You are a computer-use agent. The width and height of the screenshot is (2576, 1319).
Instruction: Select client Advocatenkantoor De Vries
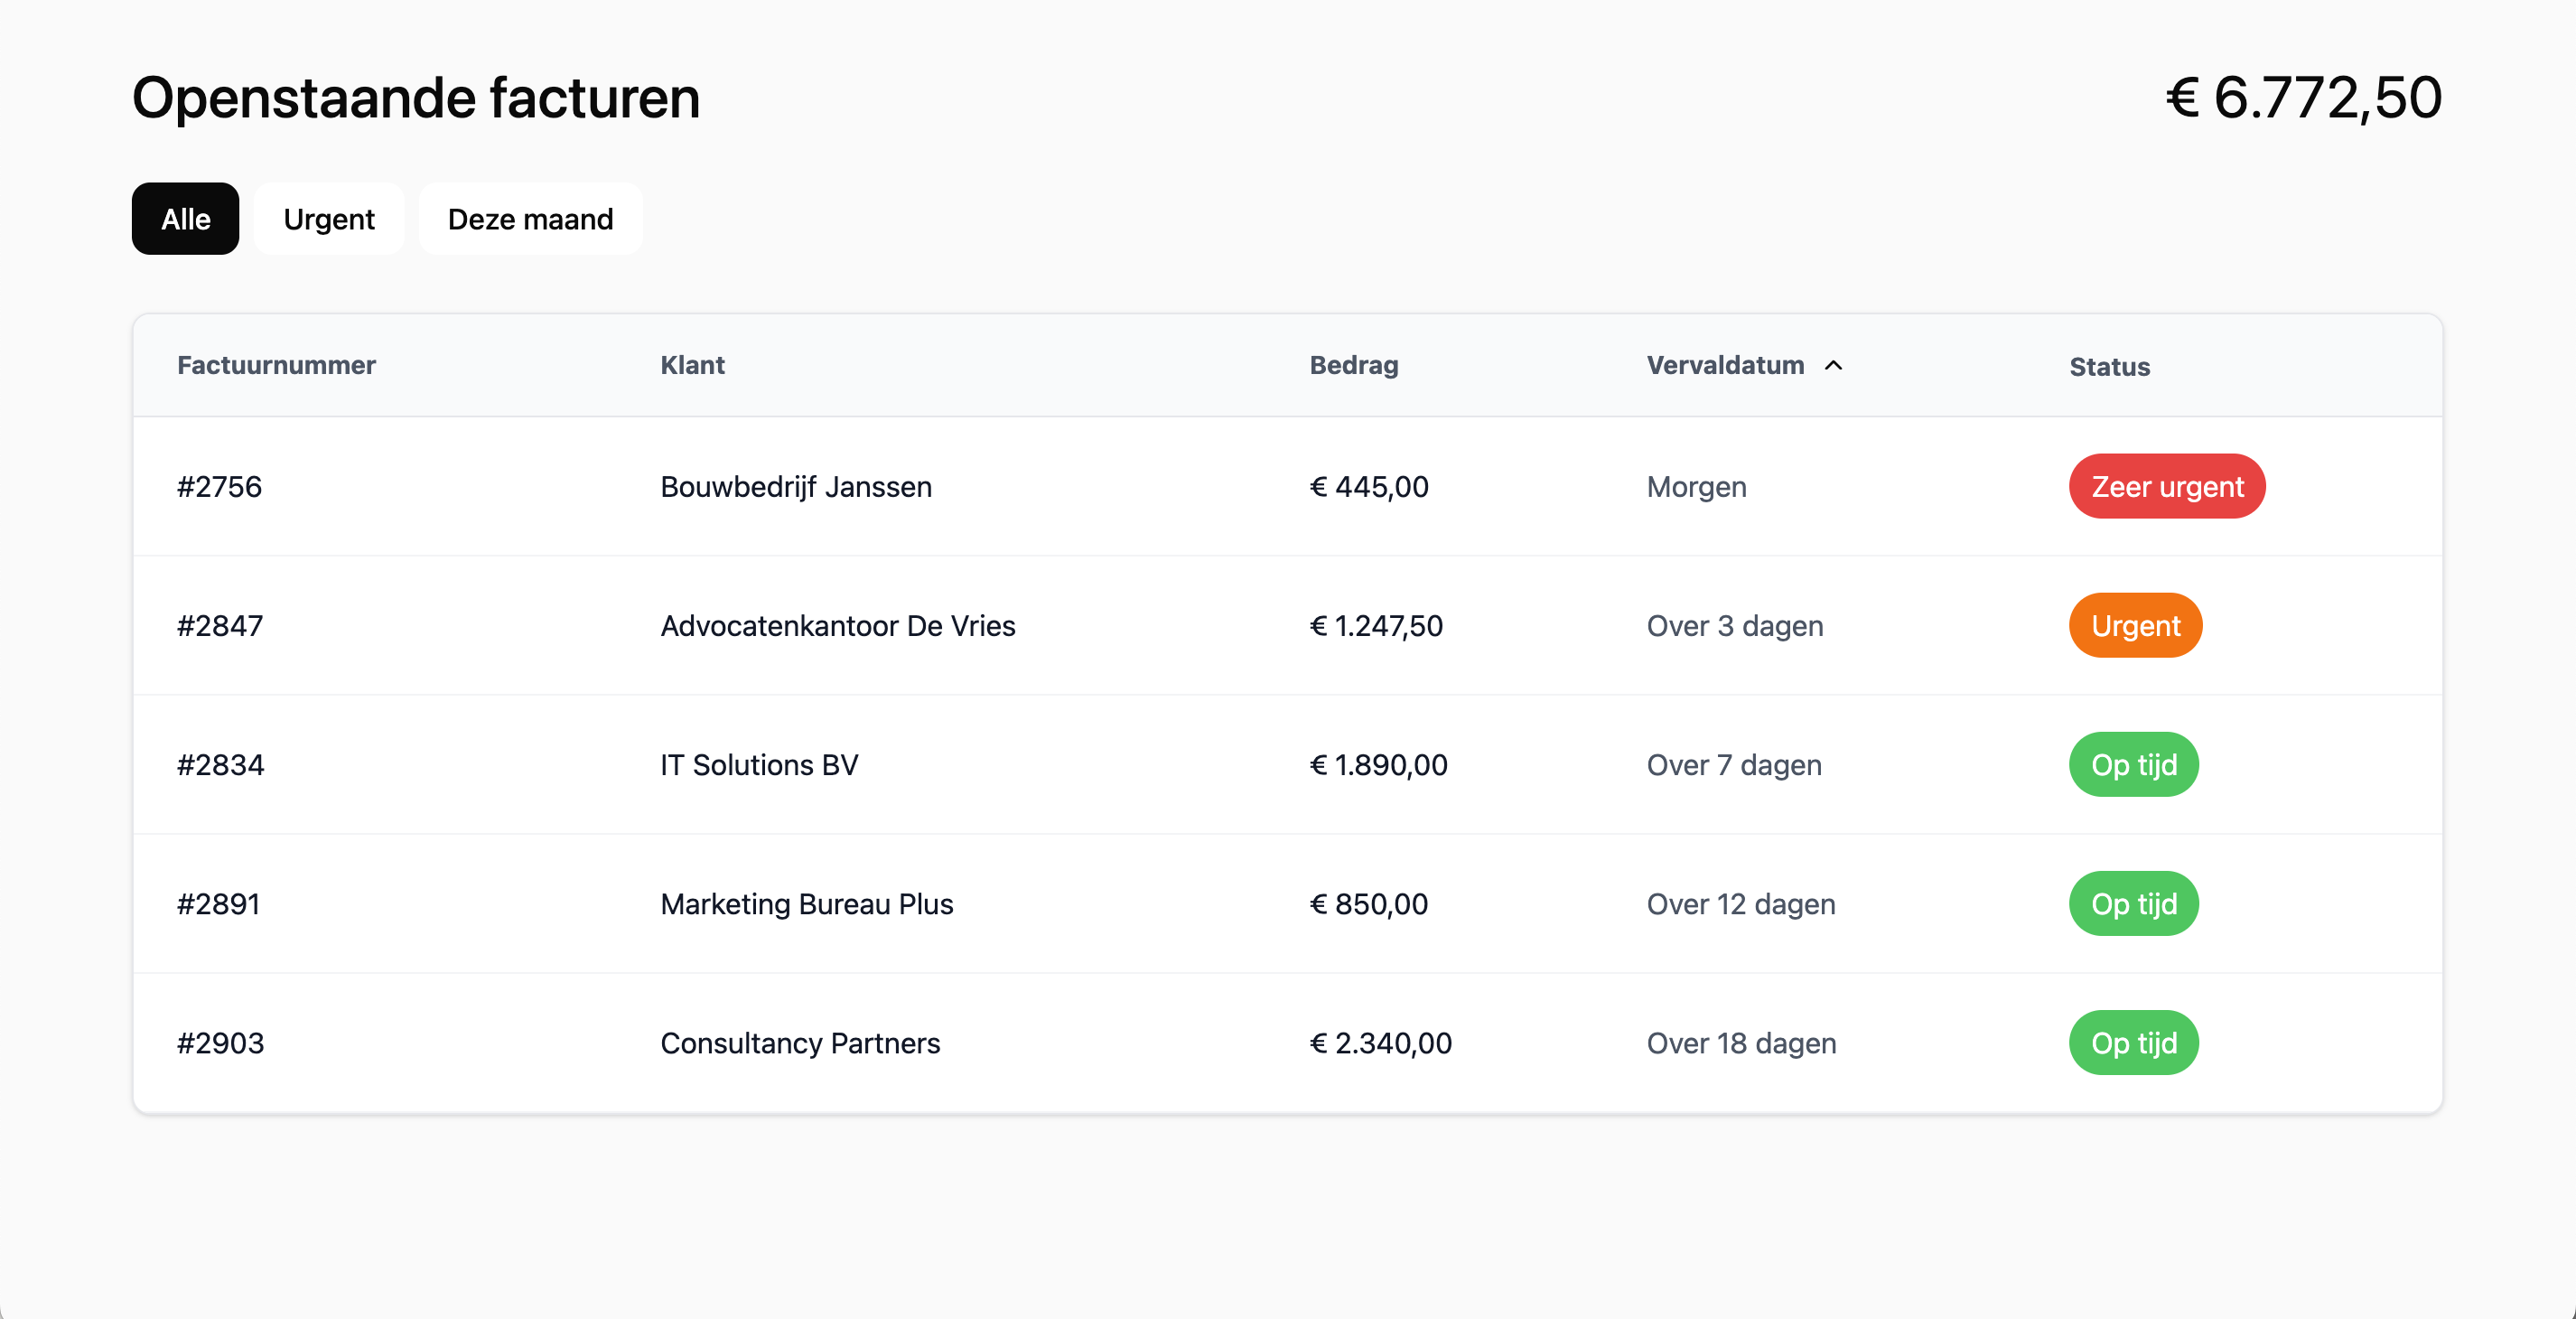point(837,626)
